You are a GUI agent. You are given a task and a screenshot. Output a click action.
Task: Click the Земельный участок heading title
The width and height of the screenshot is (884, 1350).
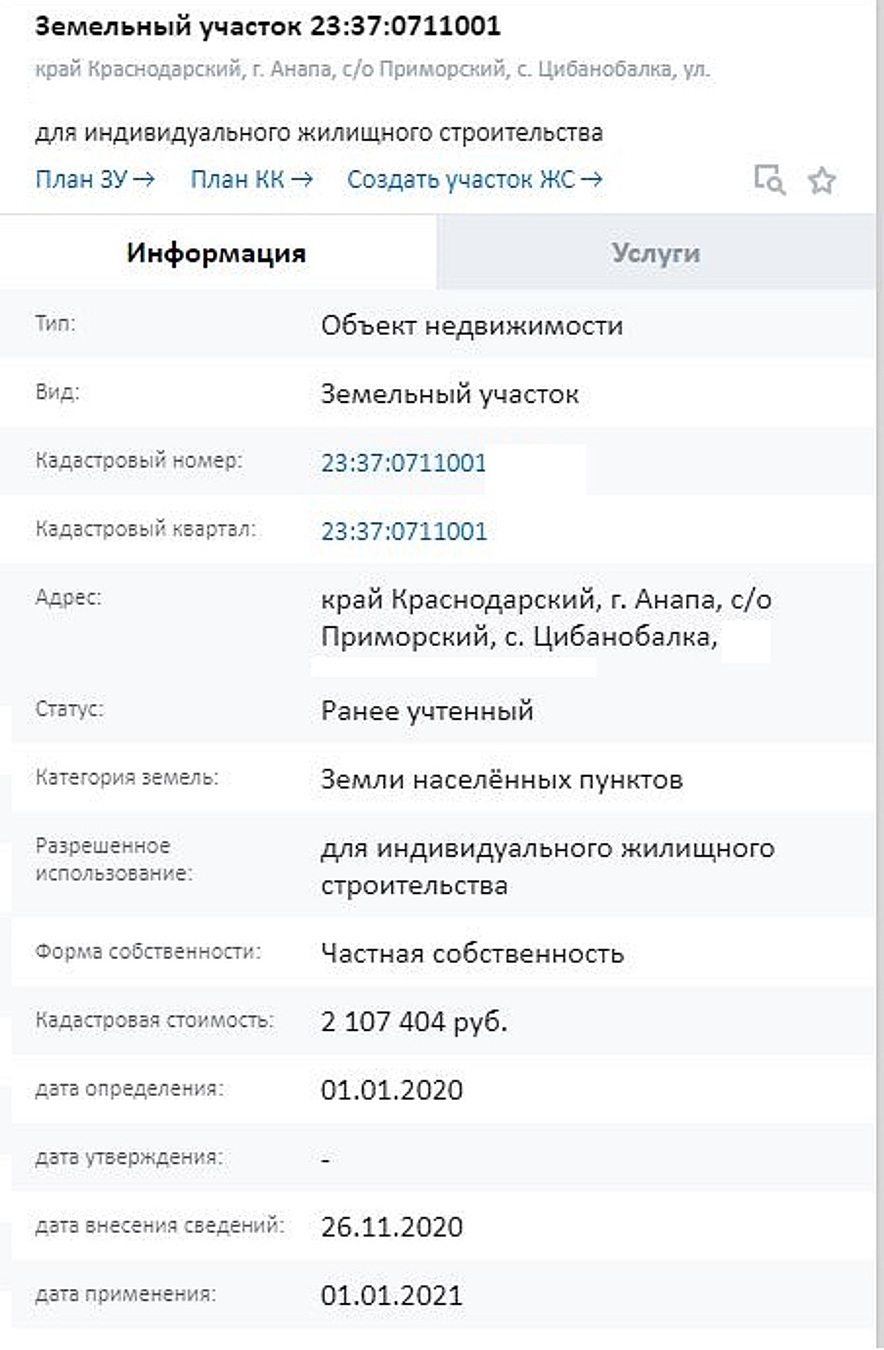point(268,27)
